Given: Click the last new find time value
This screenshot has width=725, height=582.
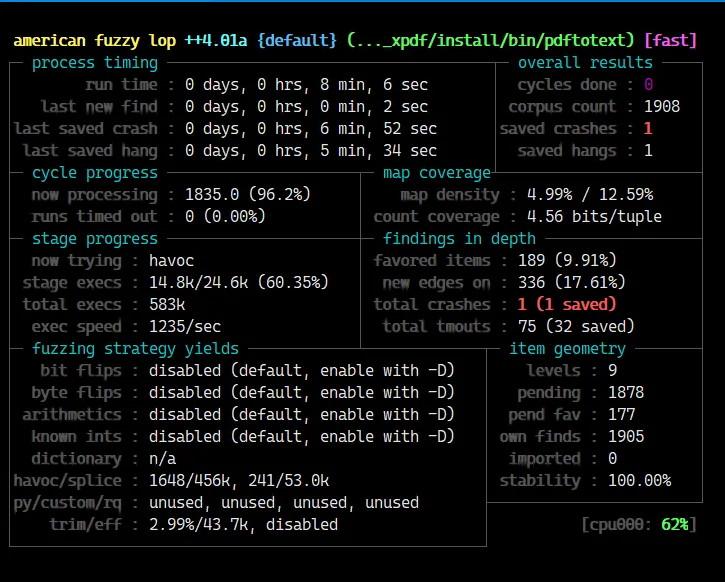Looking at the screenshot, I should point(307,107).
